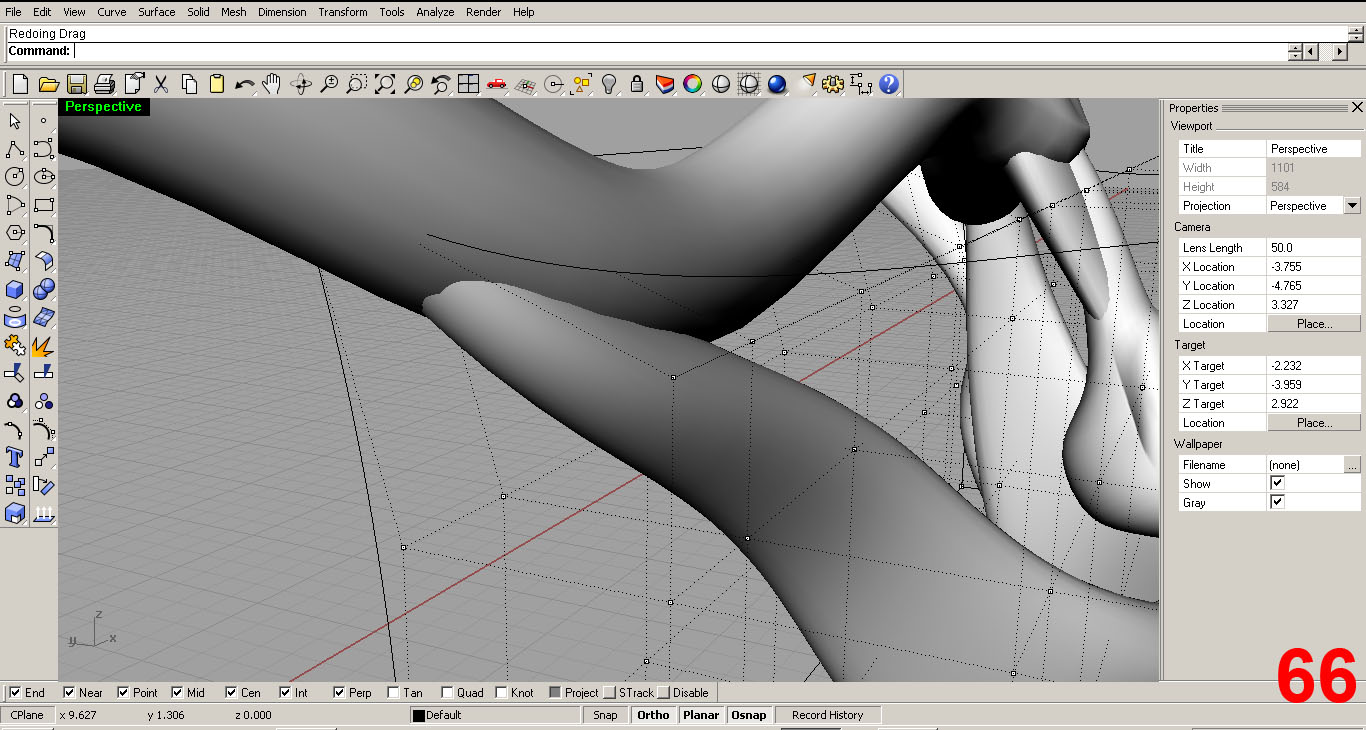Viewport: 1366px width, 730px height.
Task: Select the Polyline tool in left sidebar
Action: pos(15,149)
